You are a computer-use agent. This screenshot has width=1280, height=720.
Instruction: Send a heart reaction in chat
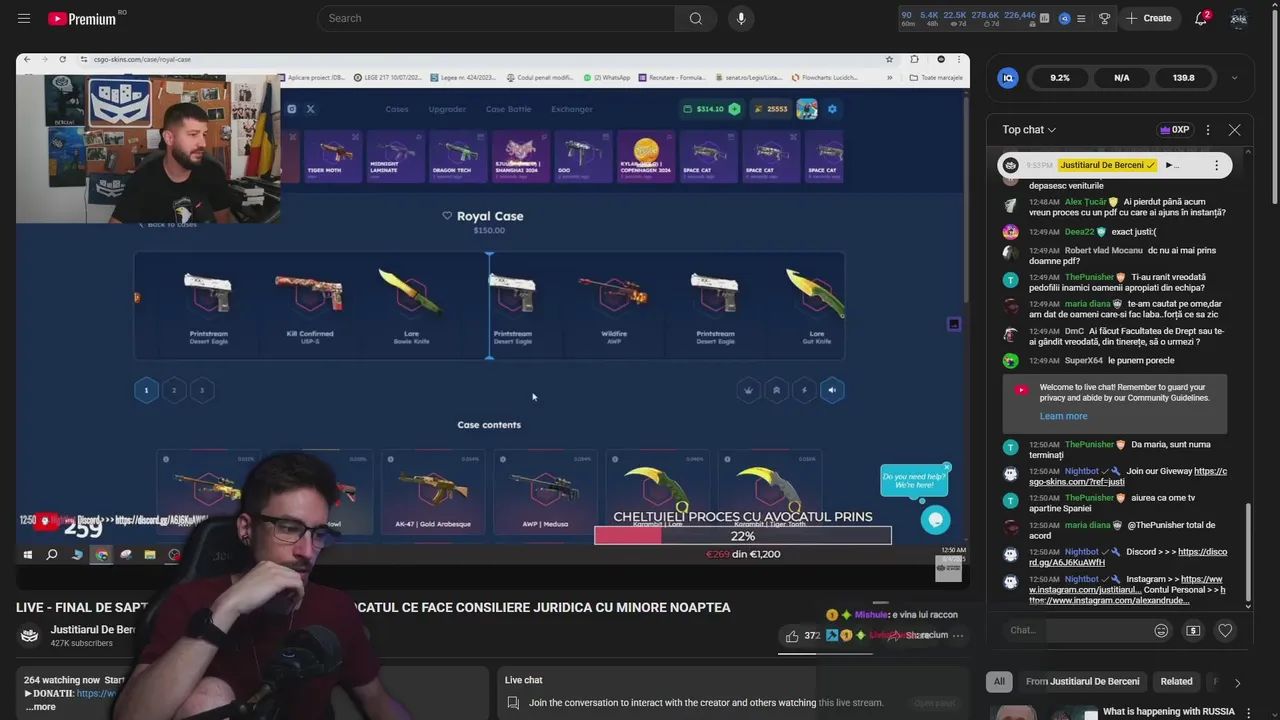click(x=1225, y=630)
